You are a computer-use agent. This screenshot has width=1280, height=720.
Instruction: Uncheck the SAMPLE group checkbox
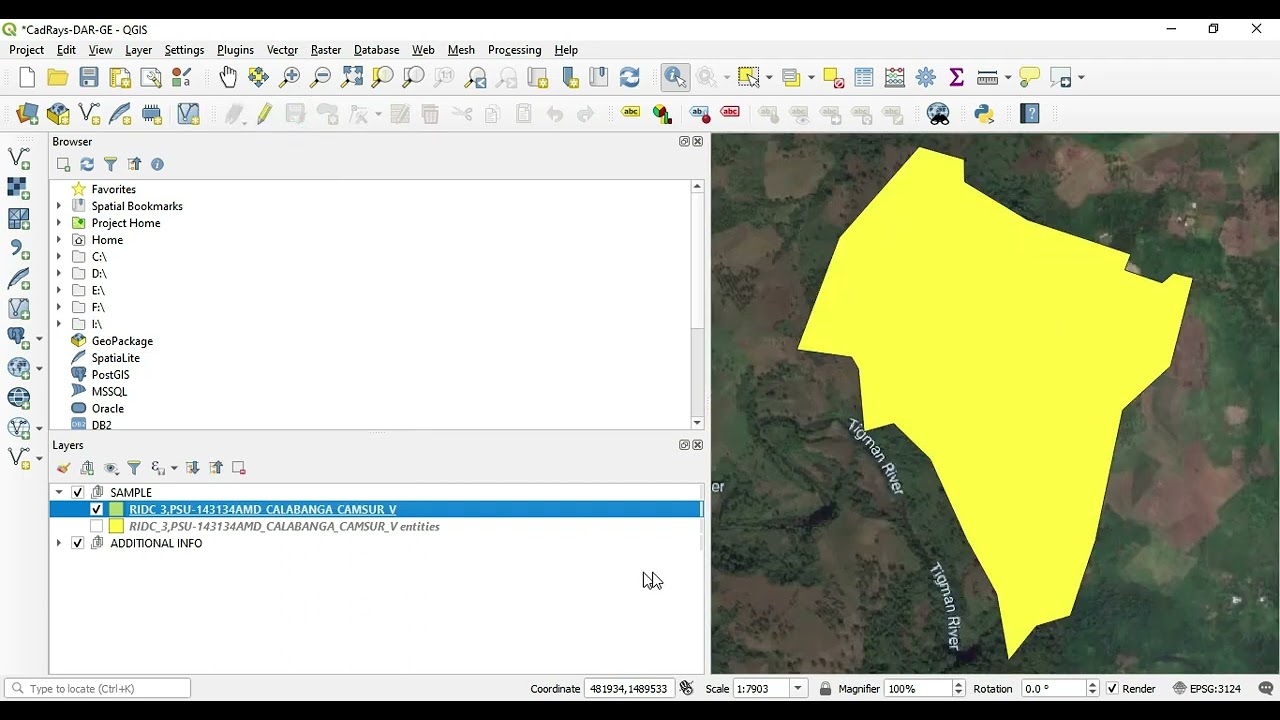78,492
